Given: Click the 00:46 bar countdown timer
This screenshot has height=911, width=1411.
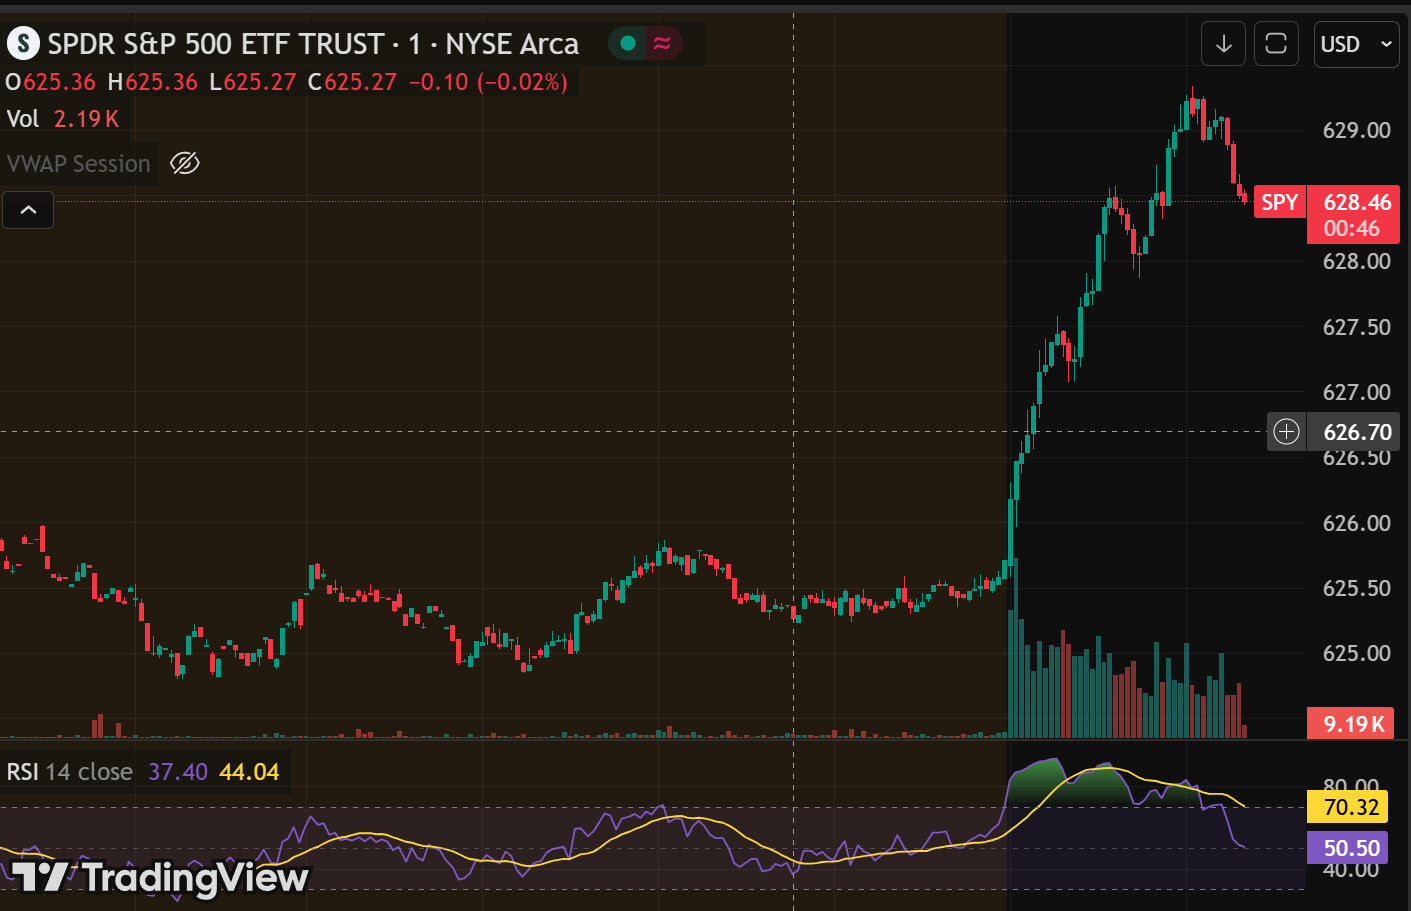Looking at the screenshot, I should pos(1351,228).
